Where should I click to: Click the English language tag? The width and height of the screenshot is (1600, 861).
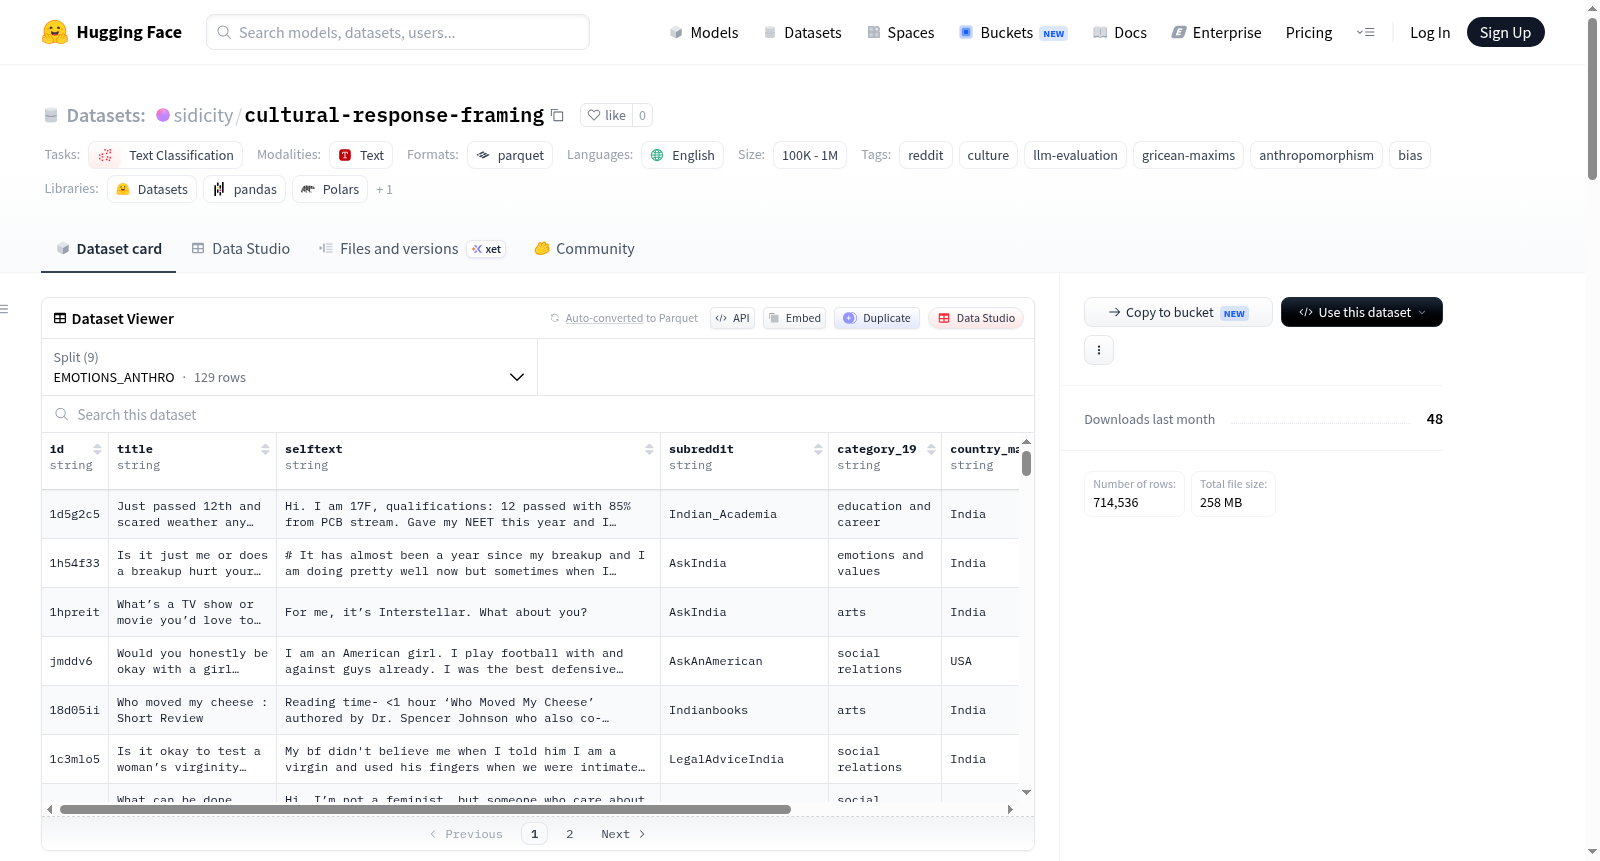click(x=682, y=155)
